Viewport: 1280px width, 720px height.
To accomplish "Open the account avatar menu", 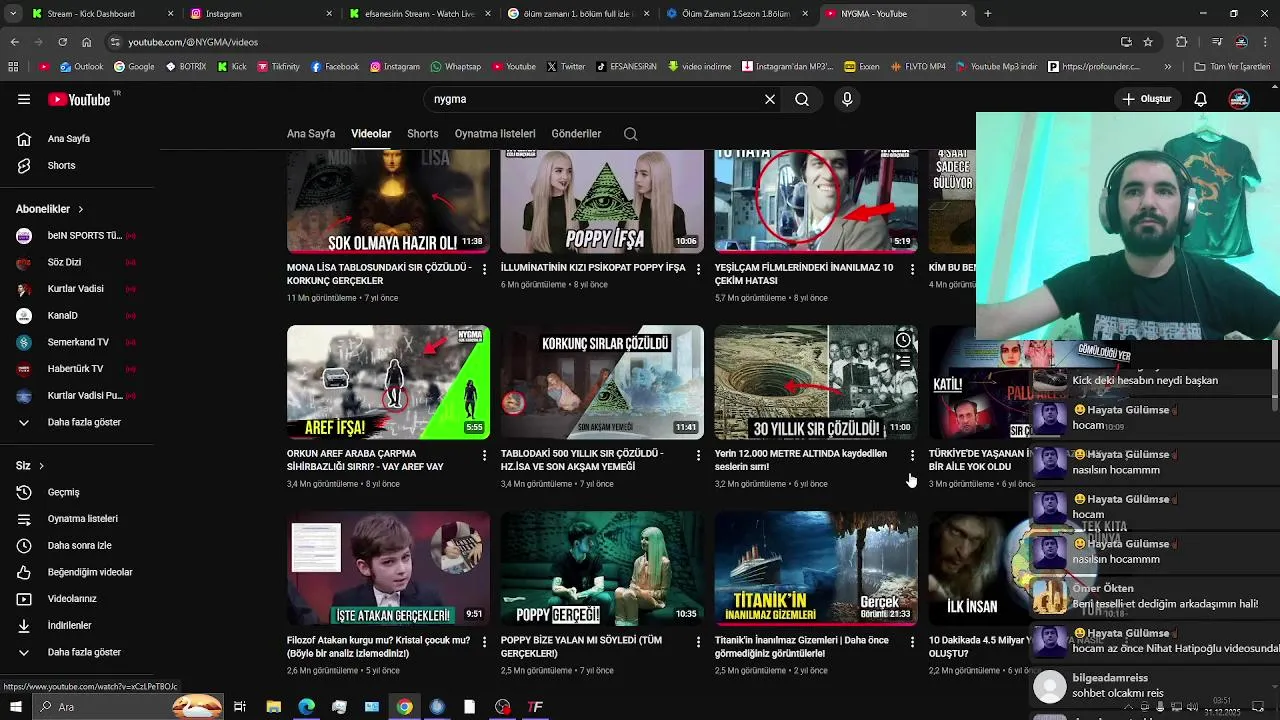I will [1239, 99].
